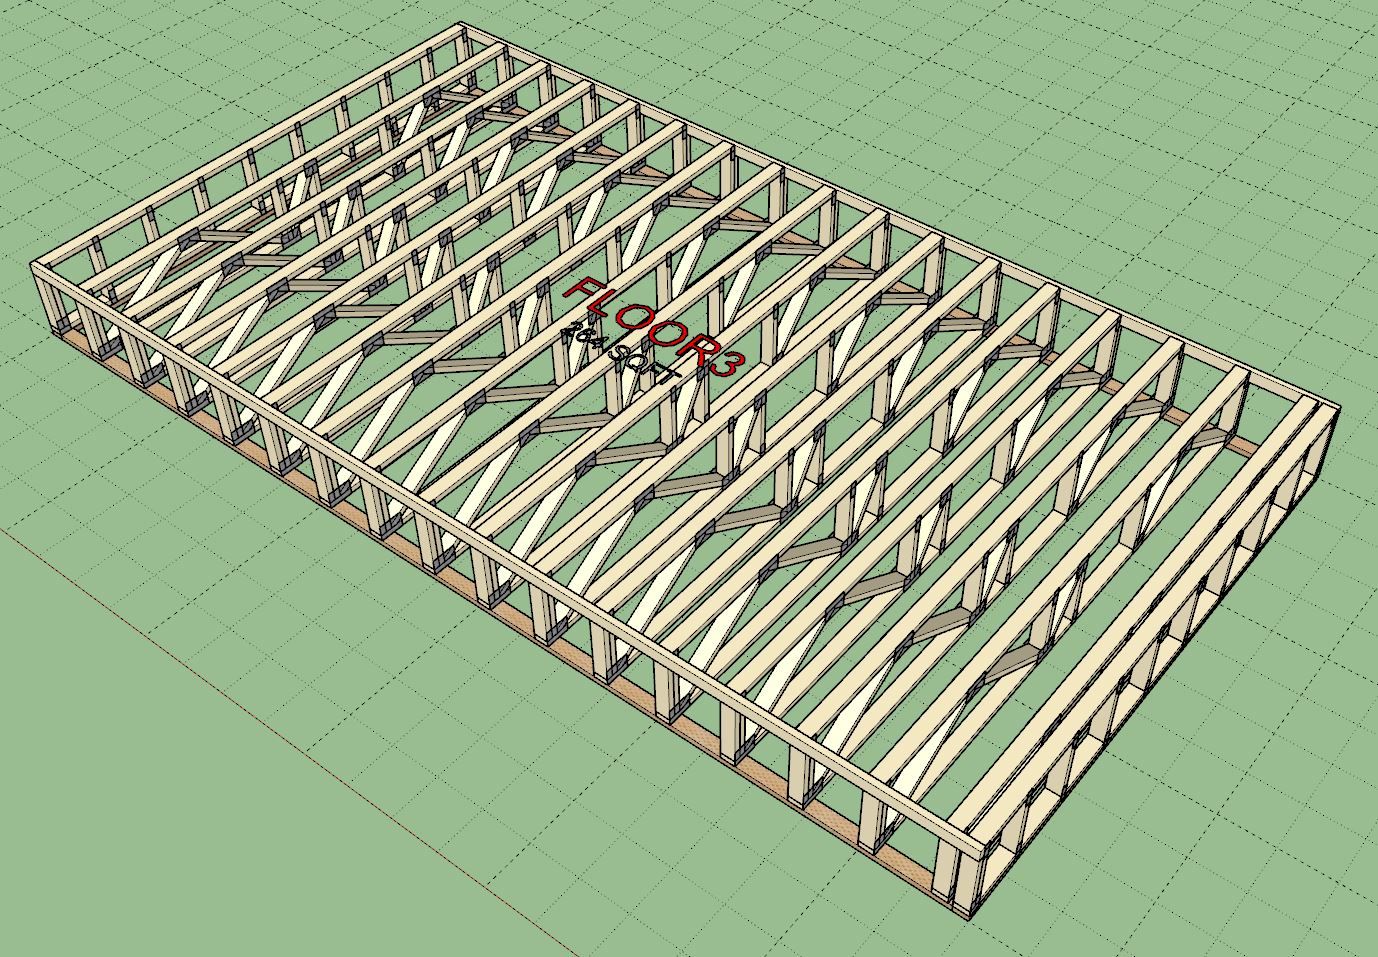Click the digit 3 in FLOOR3 label
The height and width of the screenshot is (957, 1378).
pyautogui.click(x=727, y=364)
